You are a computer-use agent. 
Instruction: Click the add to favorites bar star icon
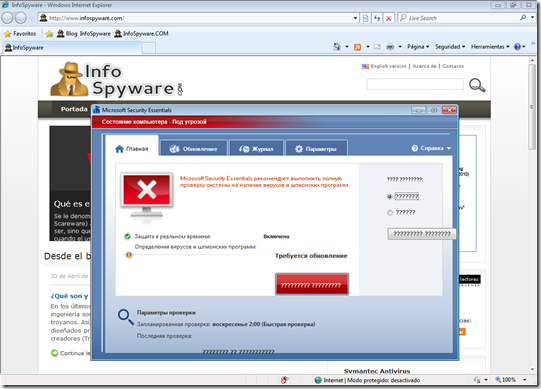pos(49,34)
